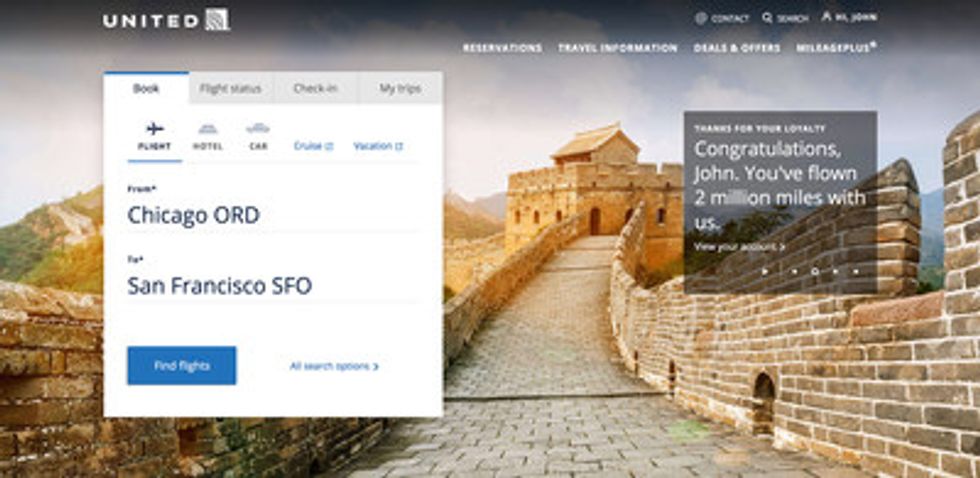The width and height of the screenshot is (980, 478).
Task: Open All search options link
Action: pyautogui.click(x=334, y=366)
